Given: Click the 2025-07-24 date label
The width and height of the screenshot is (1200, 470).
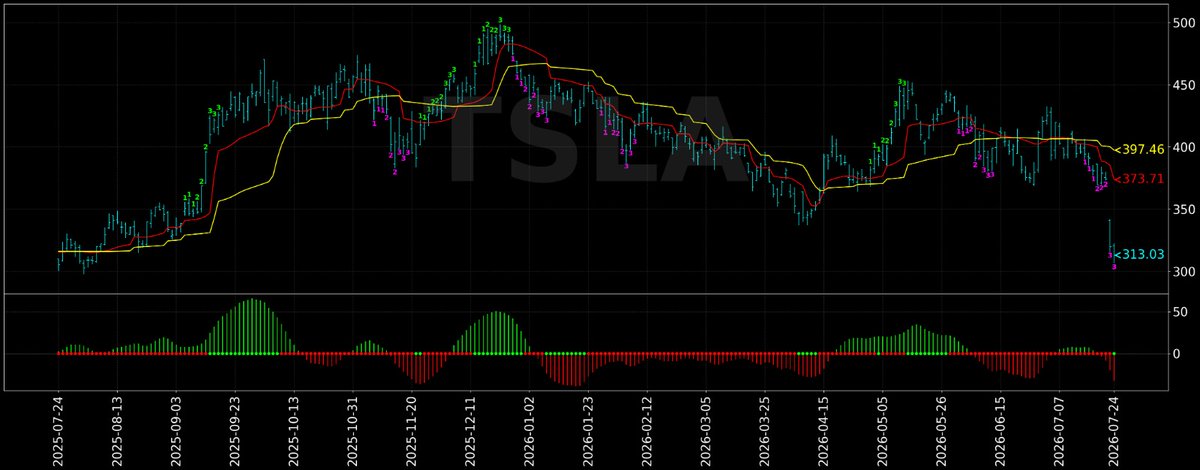Looking at the screenshot, I should [58, 431].
